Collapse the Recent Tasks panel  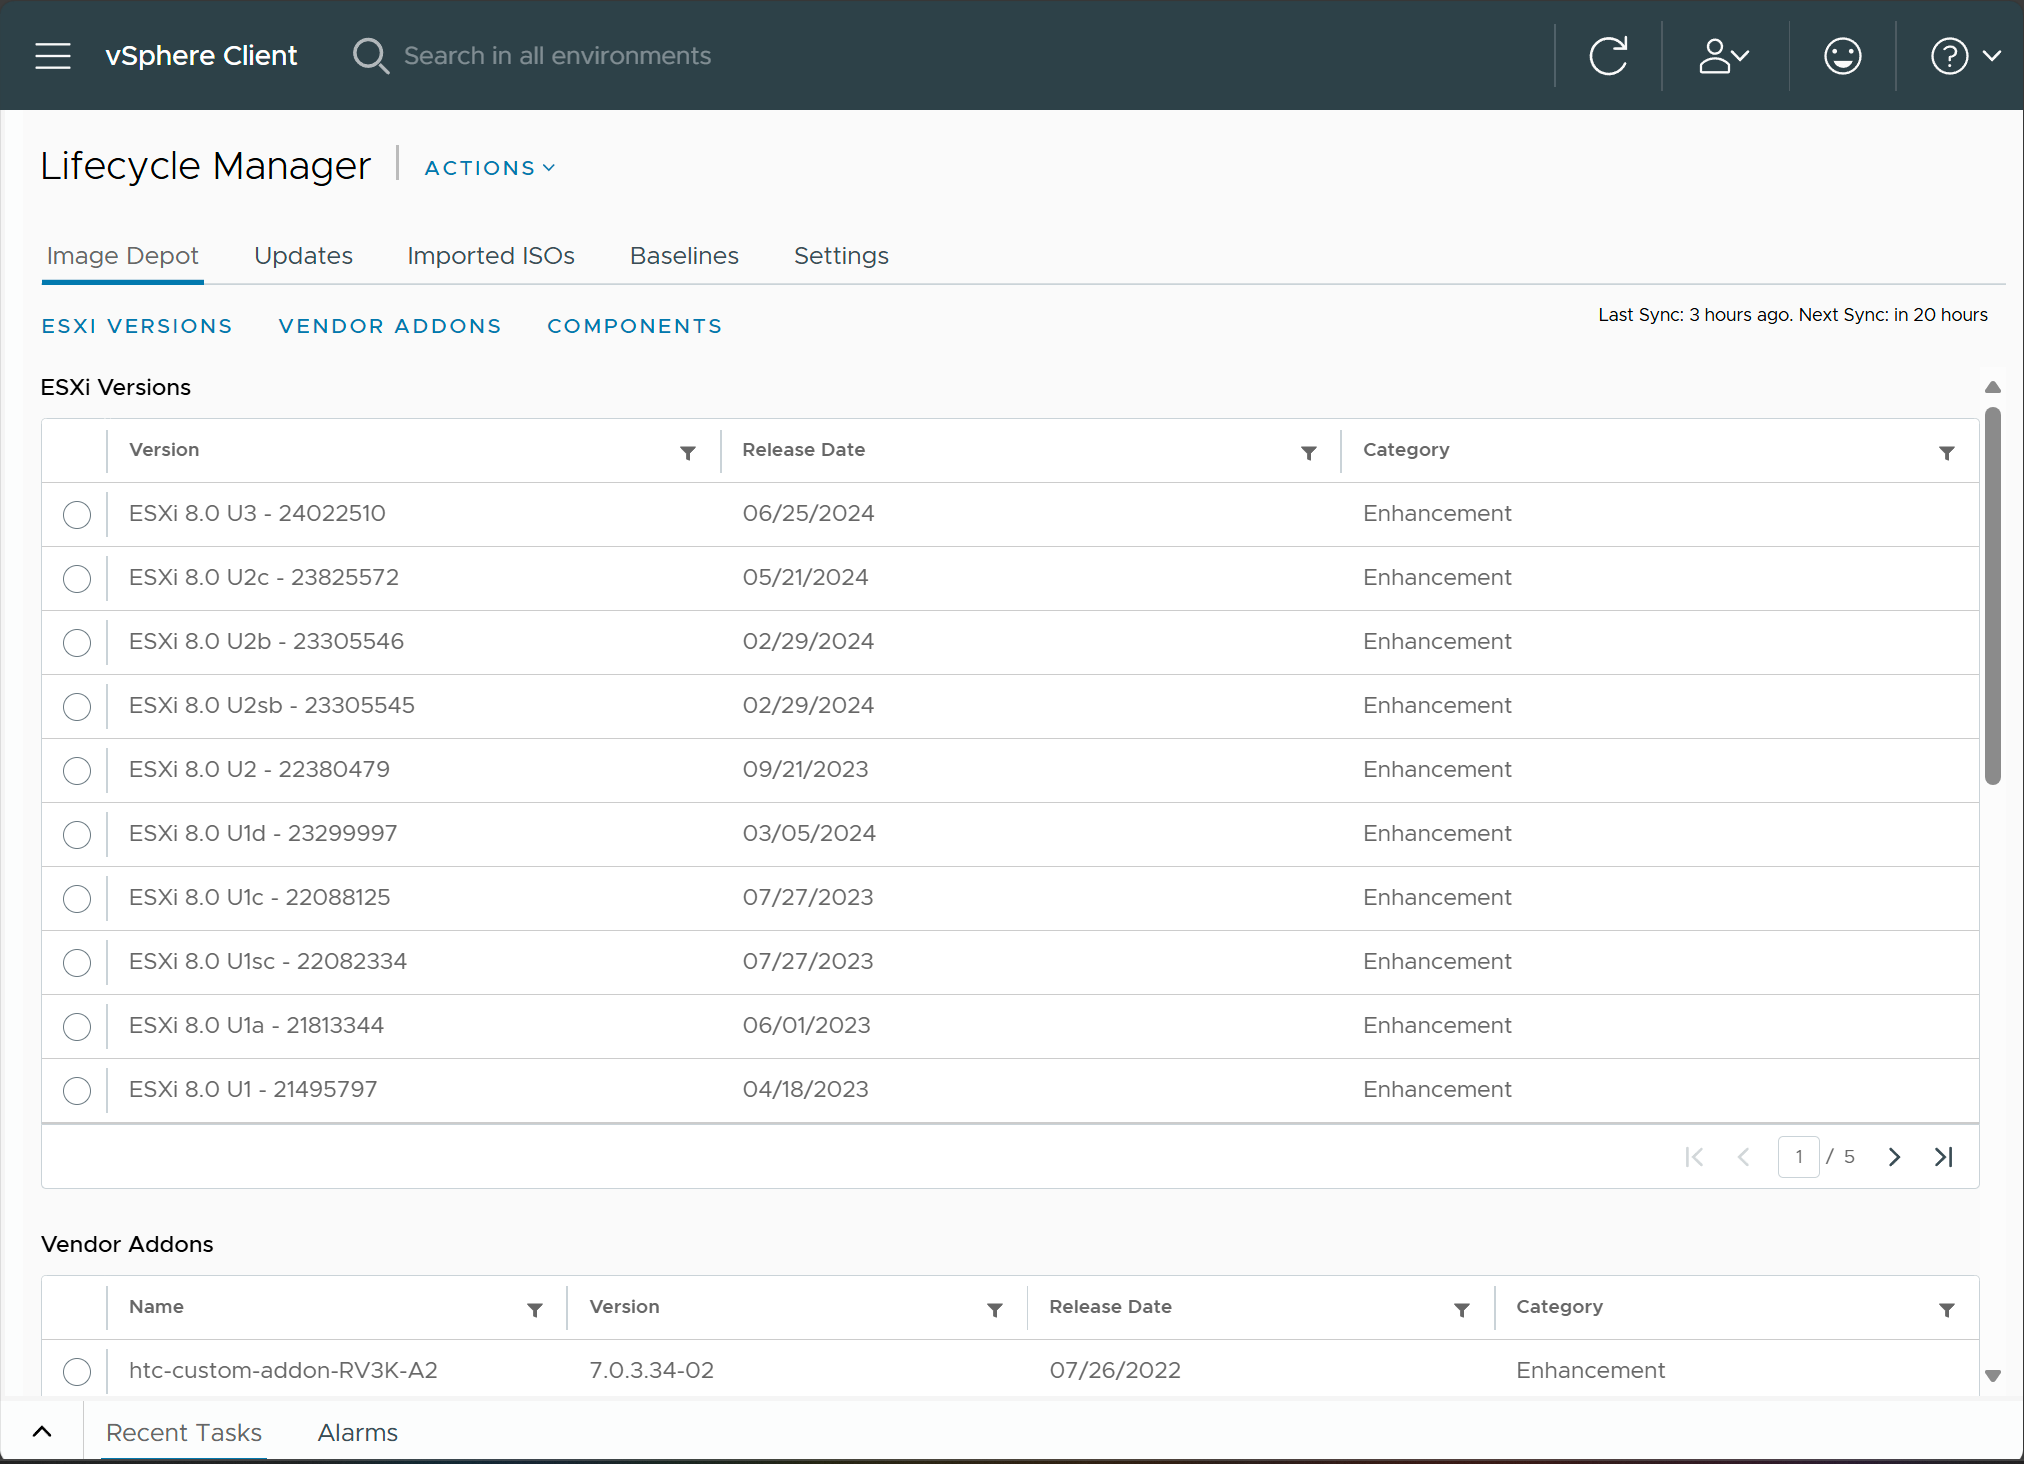(42, 1430)
